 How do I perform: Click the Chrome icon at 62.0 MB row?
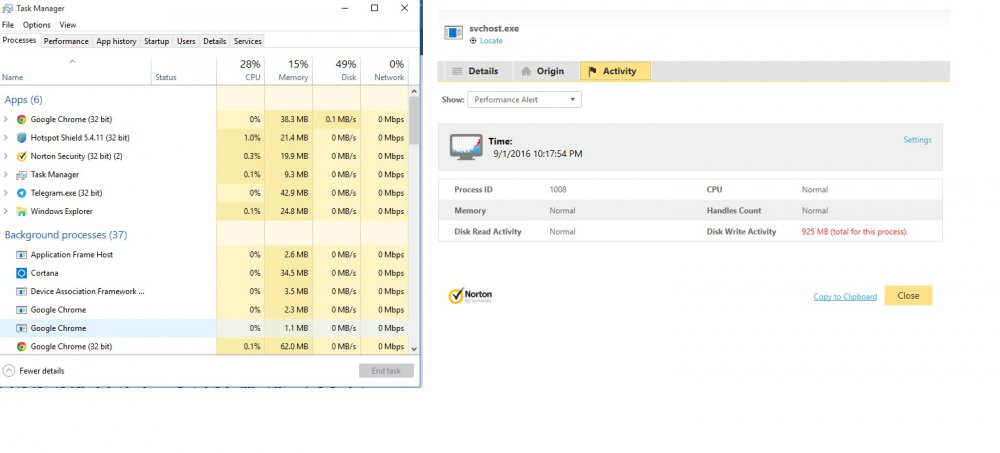pyautogui.click(x=22, y=346)
